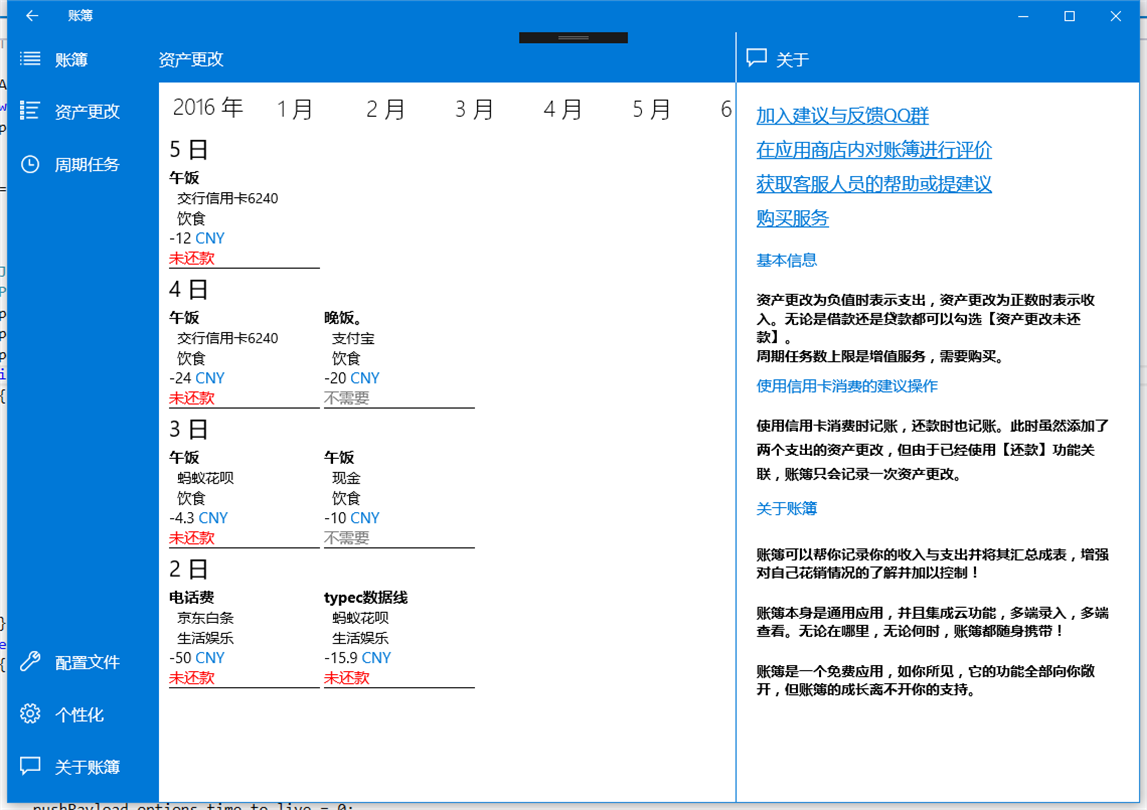Viewport: 1147px width, 810px height.
Task: Select the 电话费 京东白条 -50 CNY entry
Action: [244, 637]
